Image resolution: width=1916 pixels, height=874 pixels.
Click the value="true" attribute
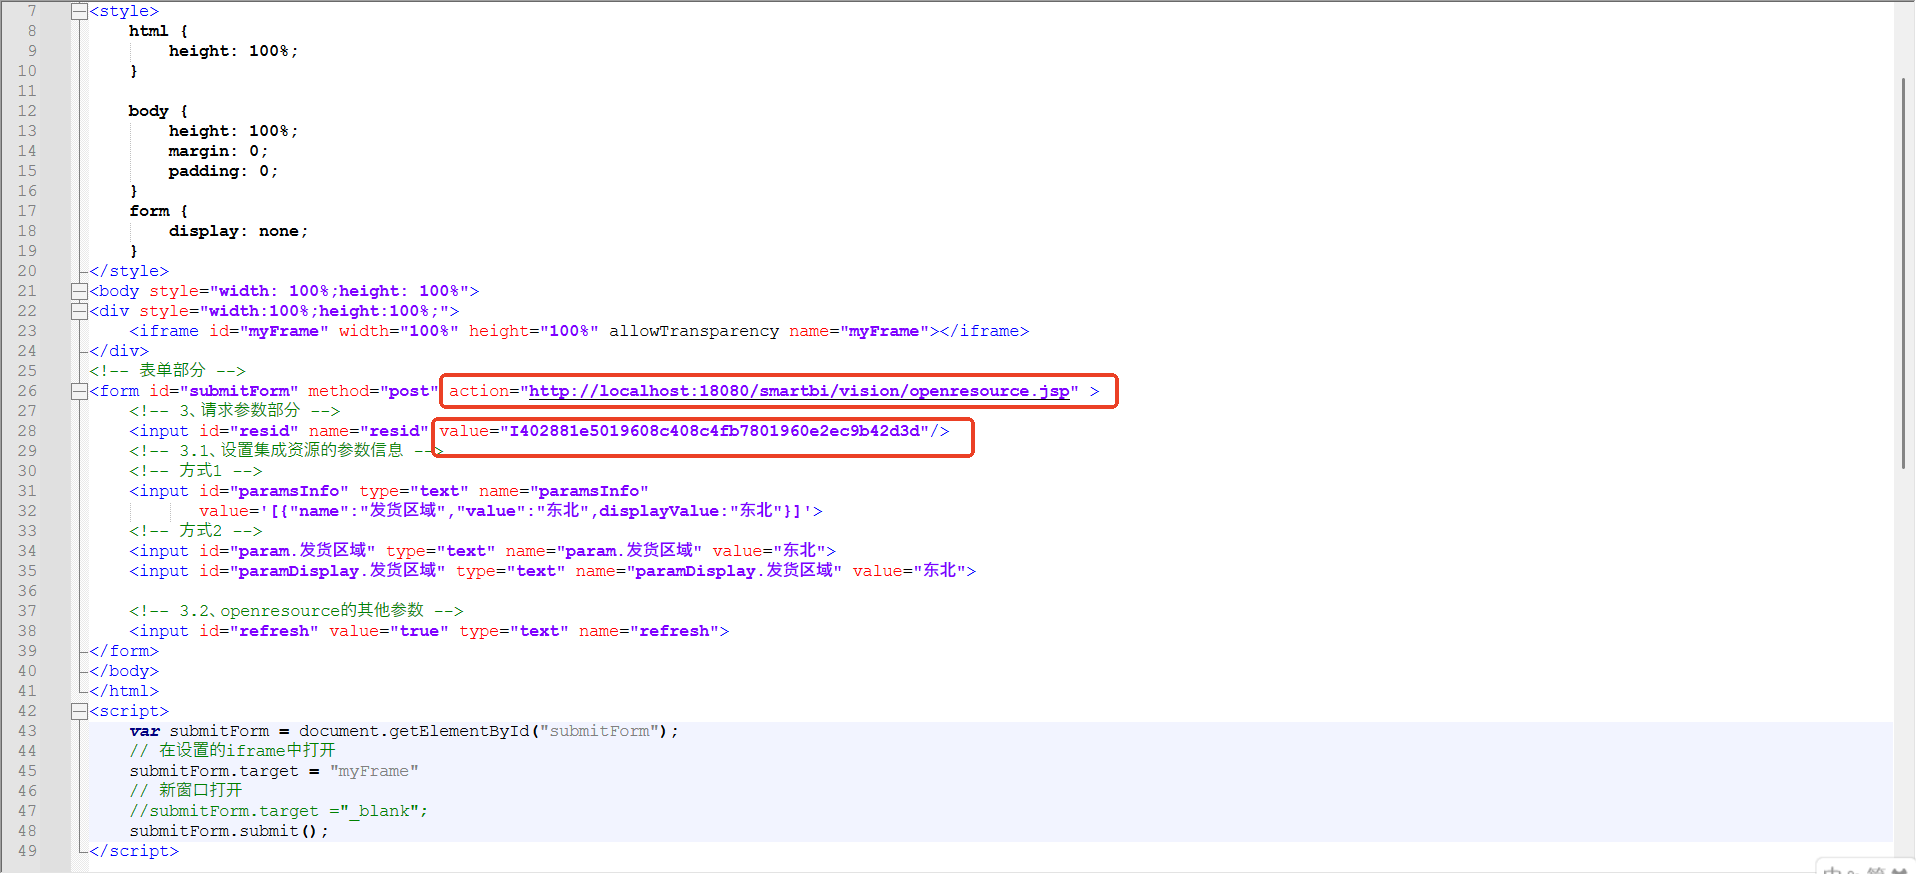pyautogui.click(x=389, y=631)
